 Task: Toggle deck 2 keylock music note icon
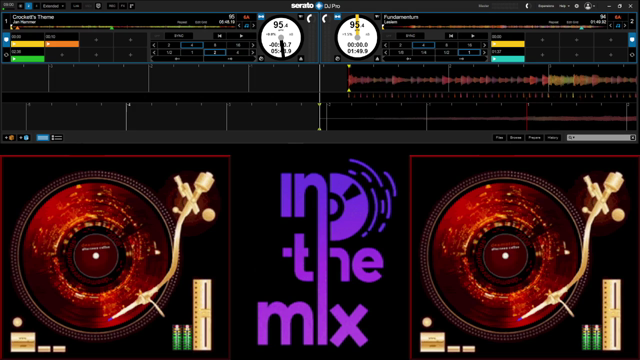tap(618, 25)
